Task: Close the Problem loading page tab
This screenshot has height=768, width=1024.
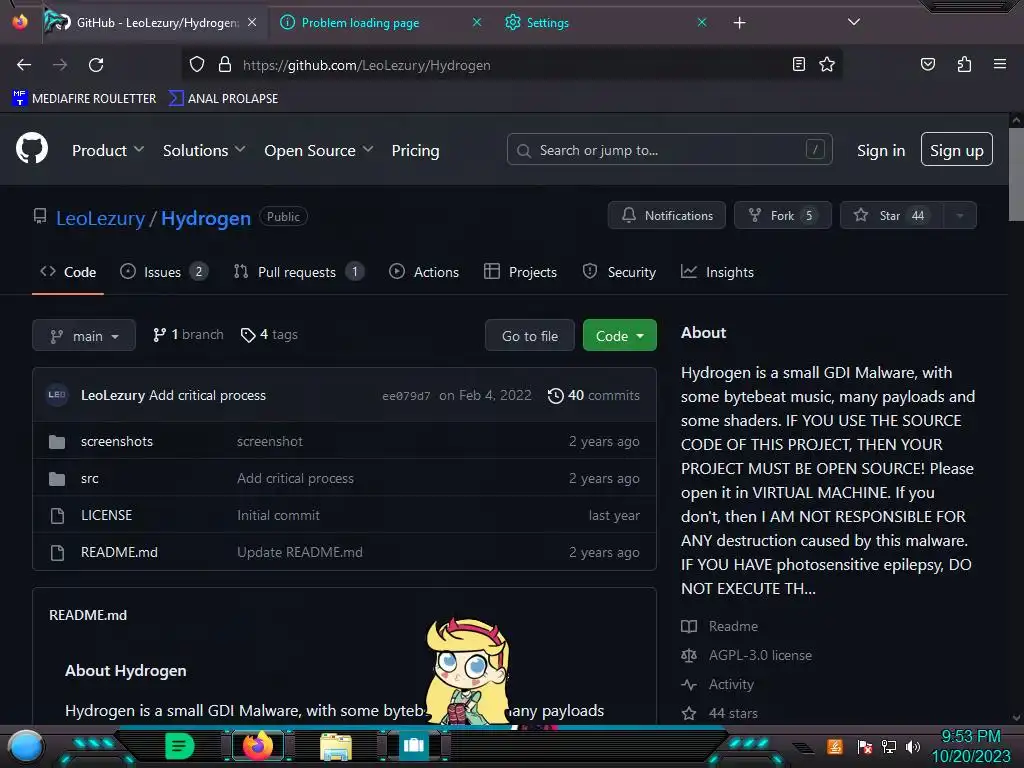Action: (x=477, y=22)
